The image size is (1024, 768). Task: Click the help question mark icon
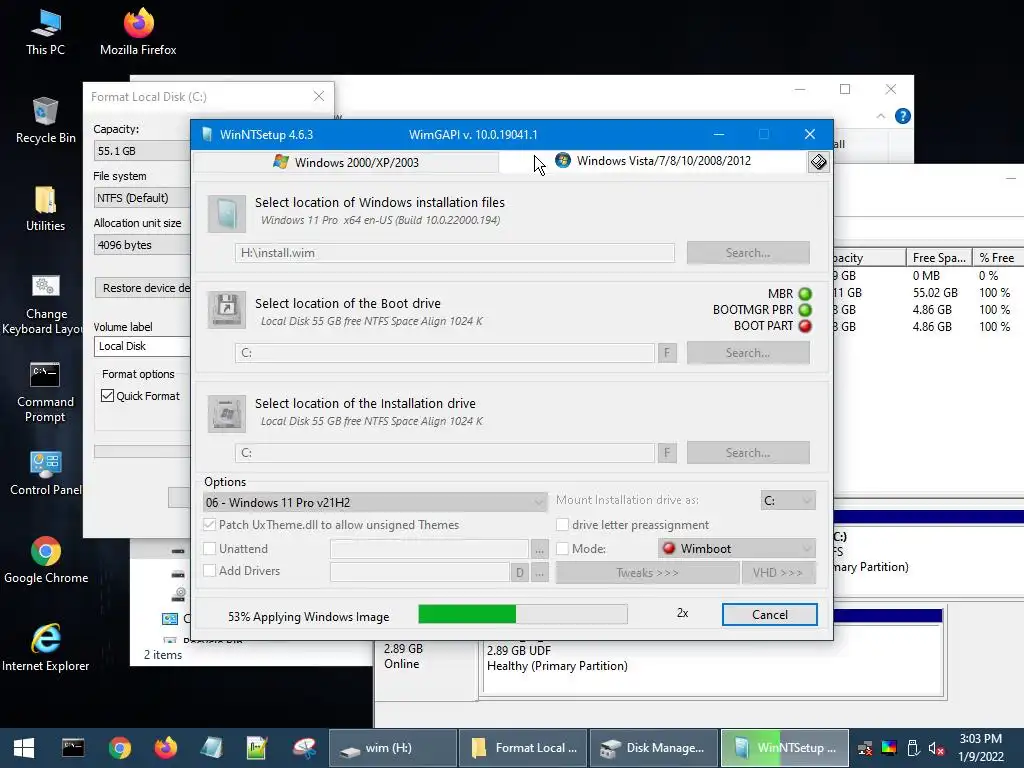903,116
